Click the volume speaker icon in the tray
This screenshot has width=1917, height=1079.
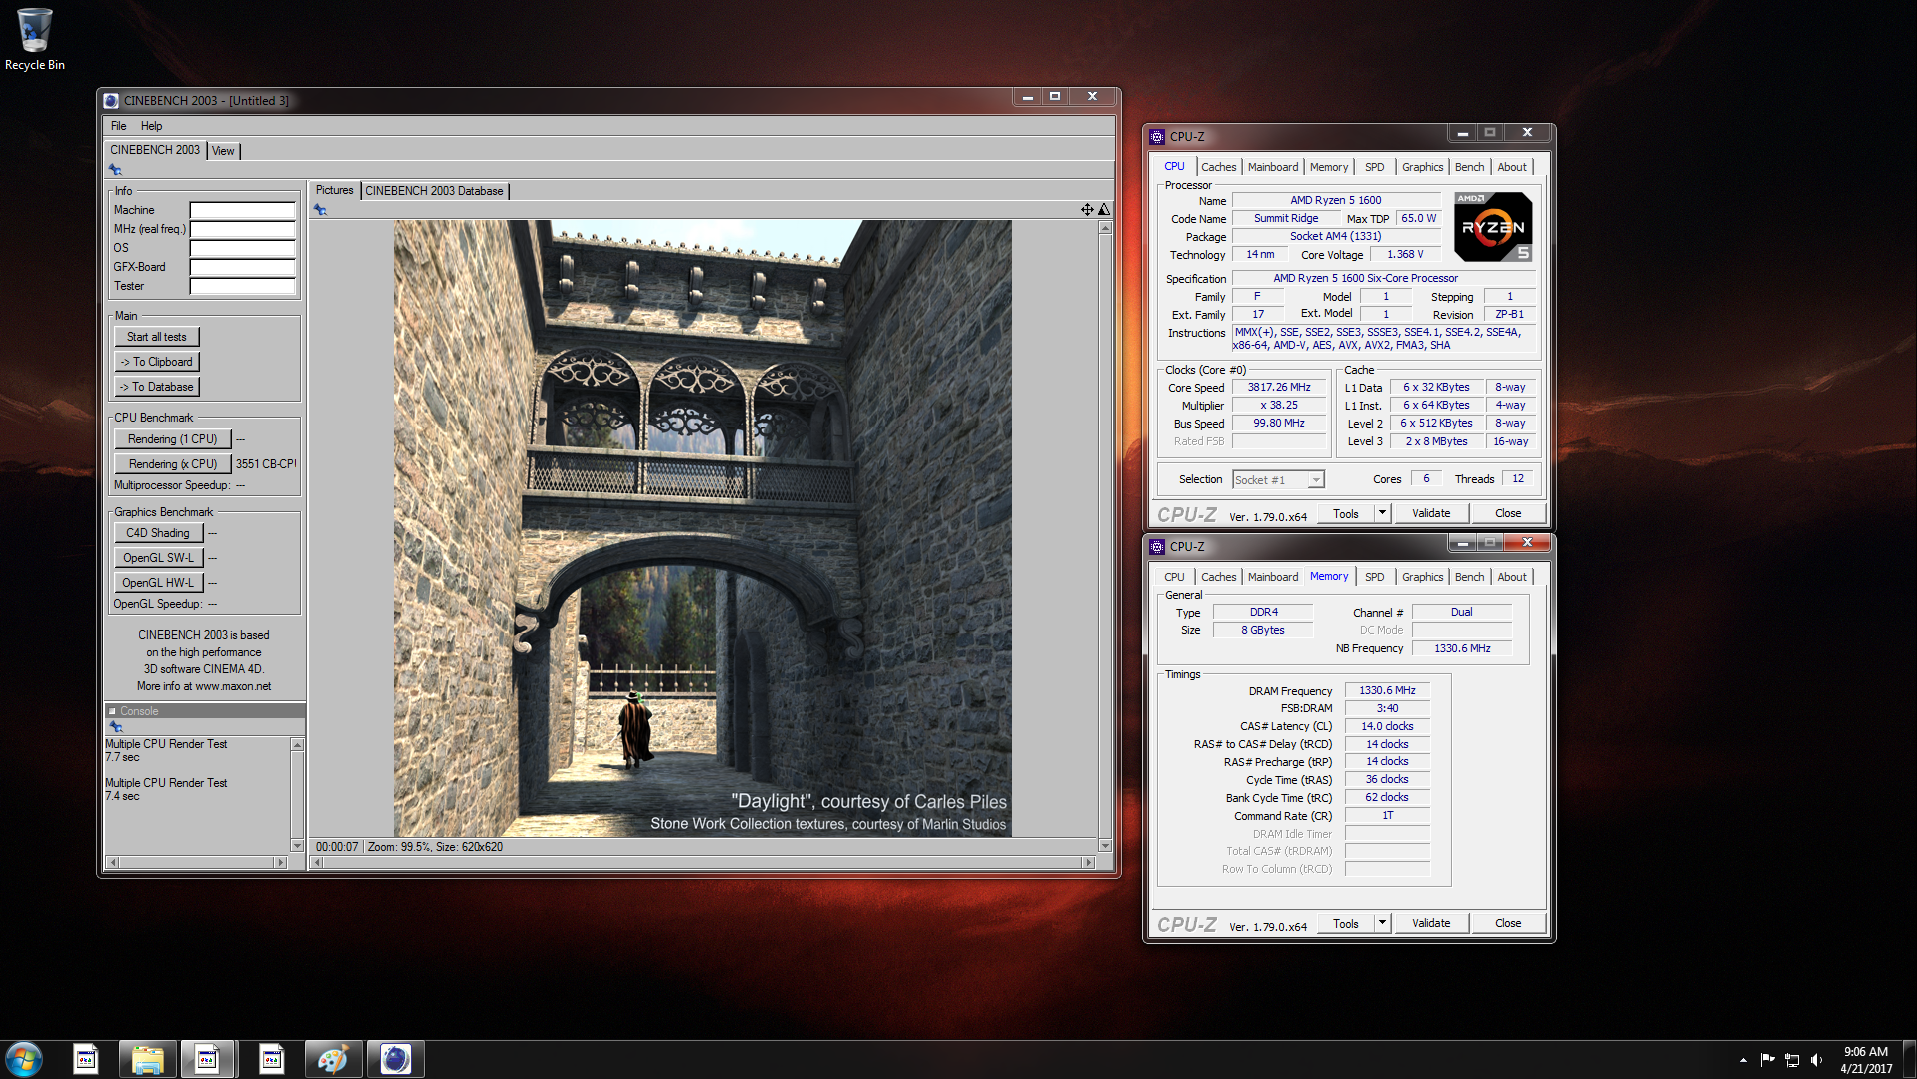pos(1816,1060)
